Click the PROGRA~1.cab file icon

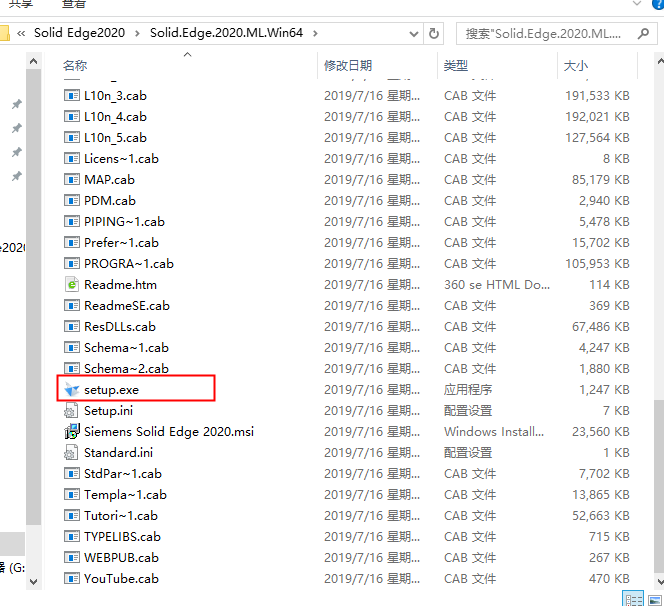tap(72, 264)
